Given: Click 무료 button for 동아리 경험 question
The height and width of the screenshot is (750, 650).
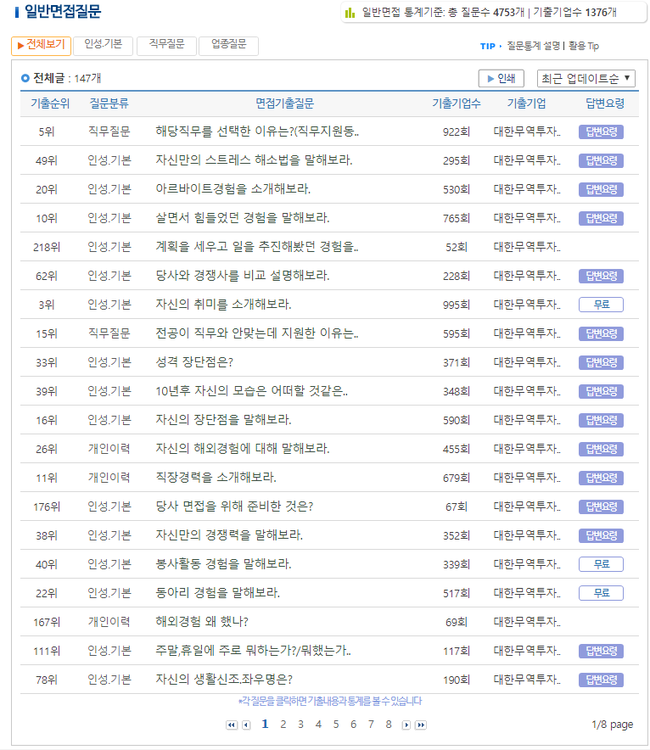Looking at the screenshot, I should [x=601, y=593].
